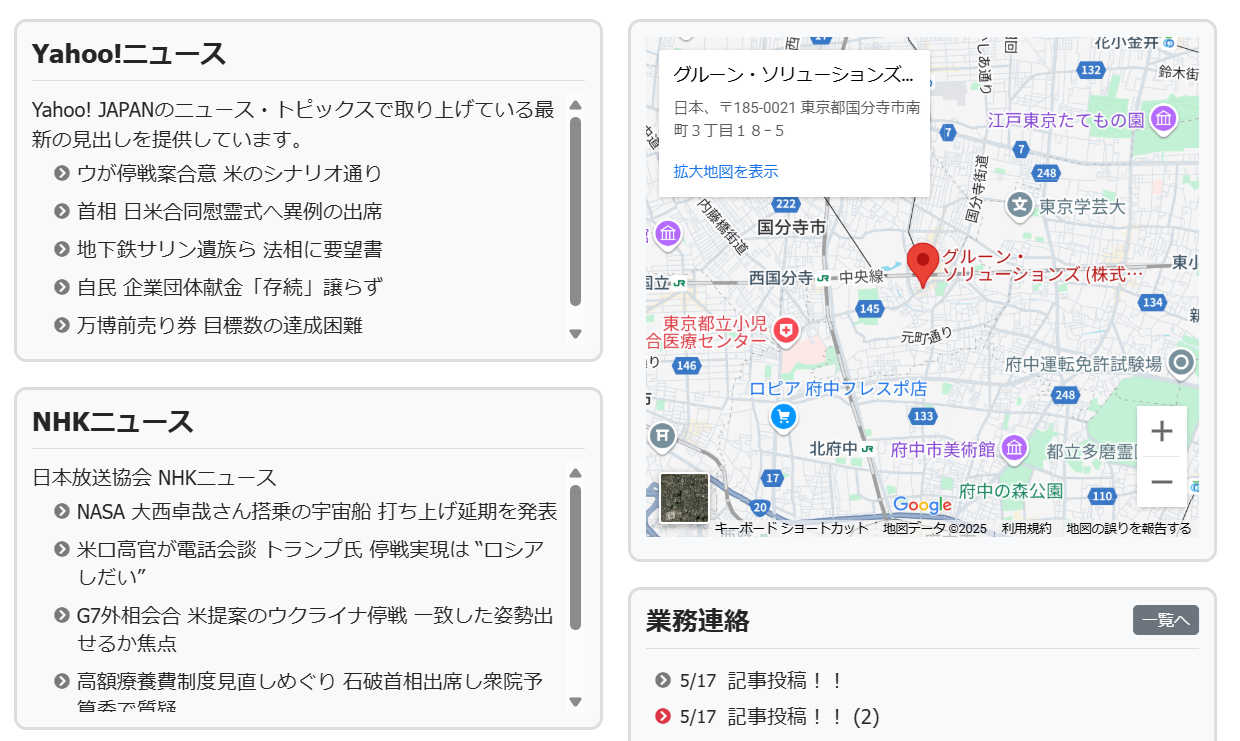Click scroll-down arrow in Yahoo!ニュース panel
This screenshot has width=1240, height=741.
(x=575, y=334)
